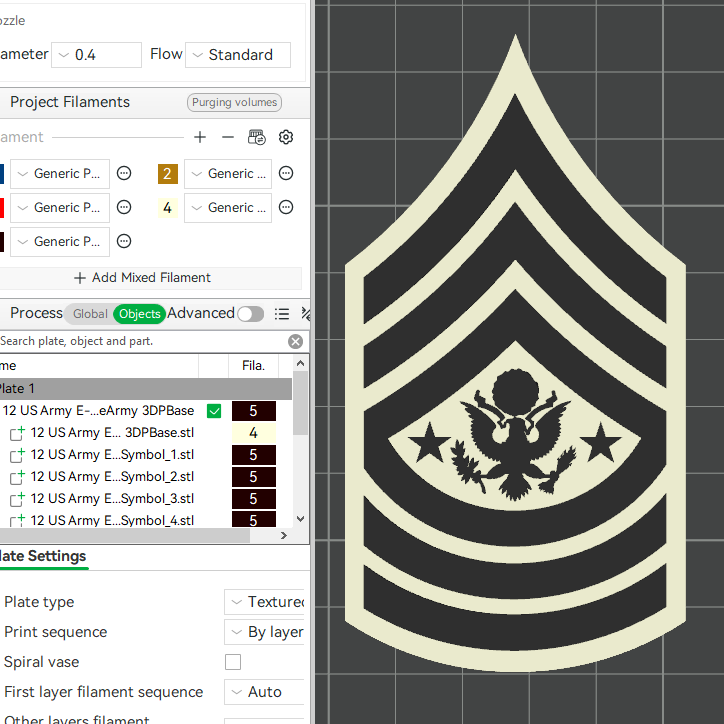Select 12 US Army E-...eArmy 3DPBase object
The image size is (724, 724).
98,411
